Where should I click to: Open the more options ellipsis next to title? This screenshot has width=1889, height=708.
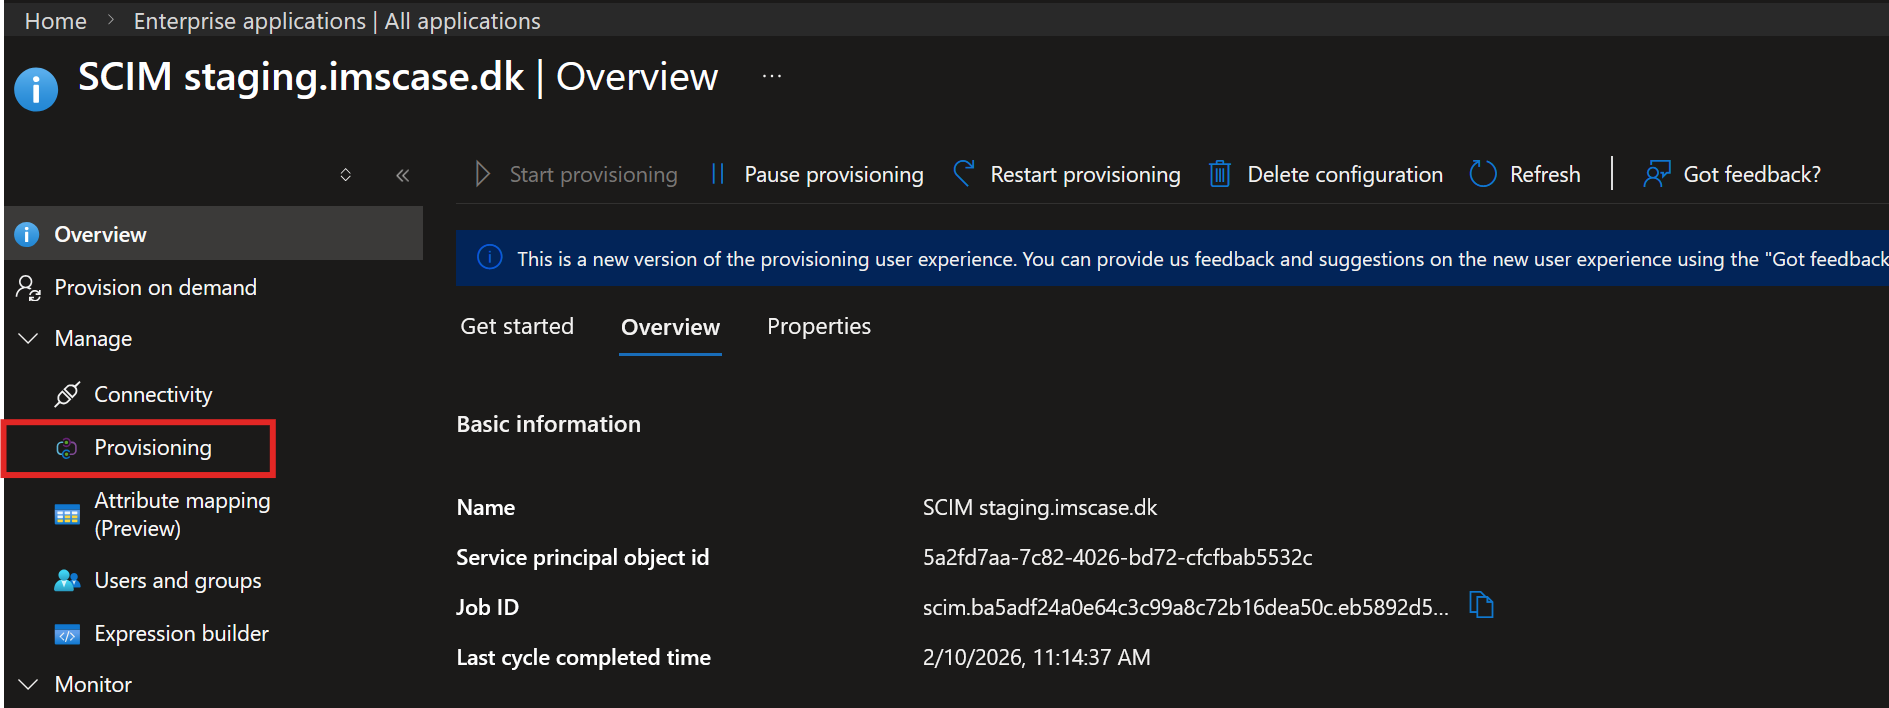click(x=772, y=76)
